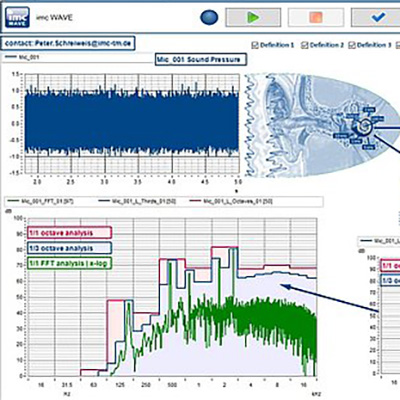
Task: Click the Mic_001_L_Thirds_01 blue legend entry
Action: tap(137, 201)
